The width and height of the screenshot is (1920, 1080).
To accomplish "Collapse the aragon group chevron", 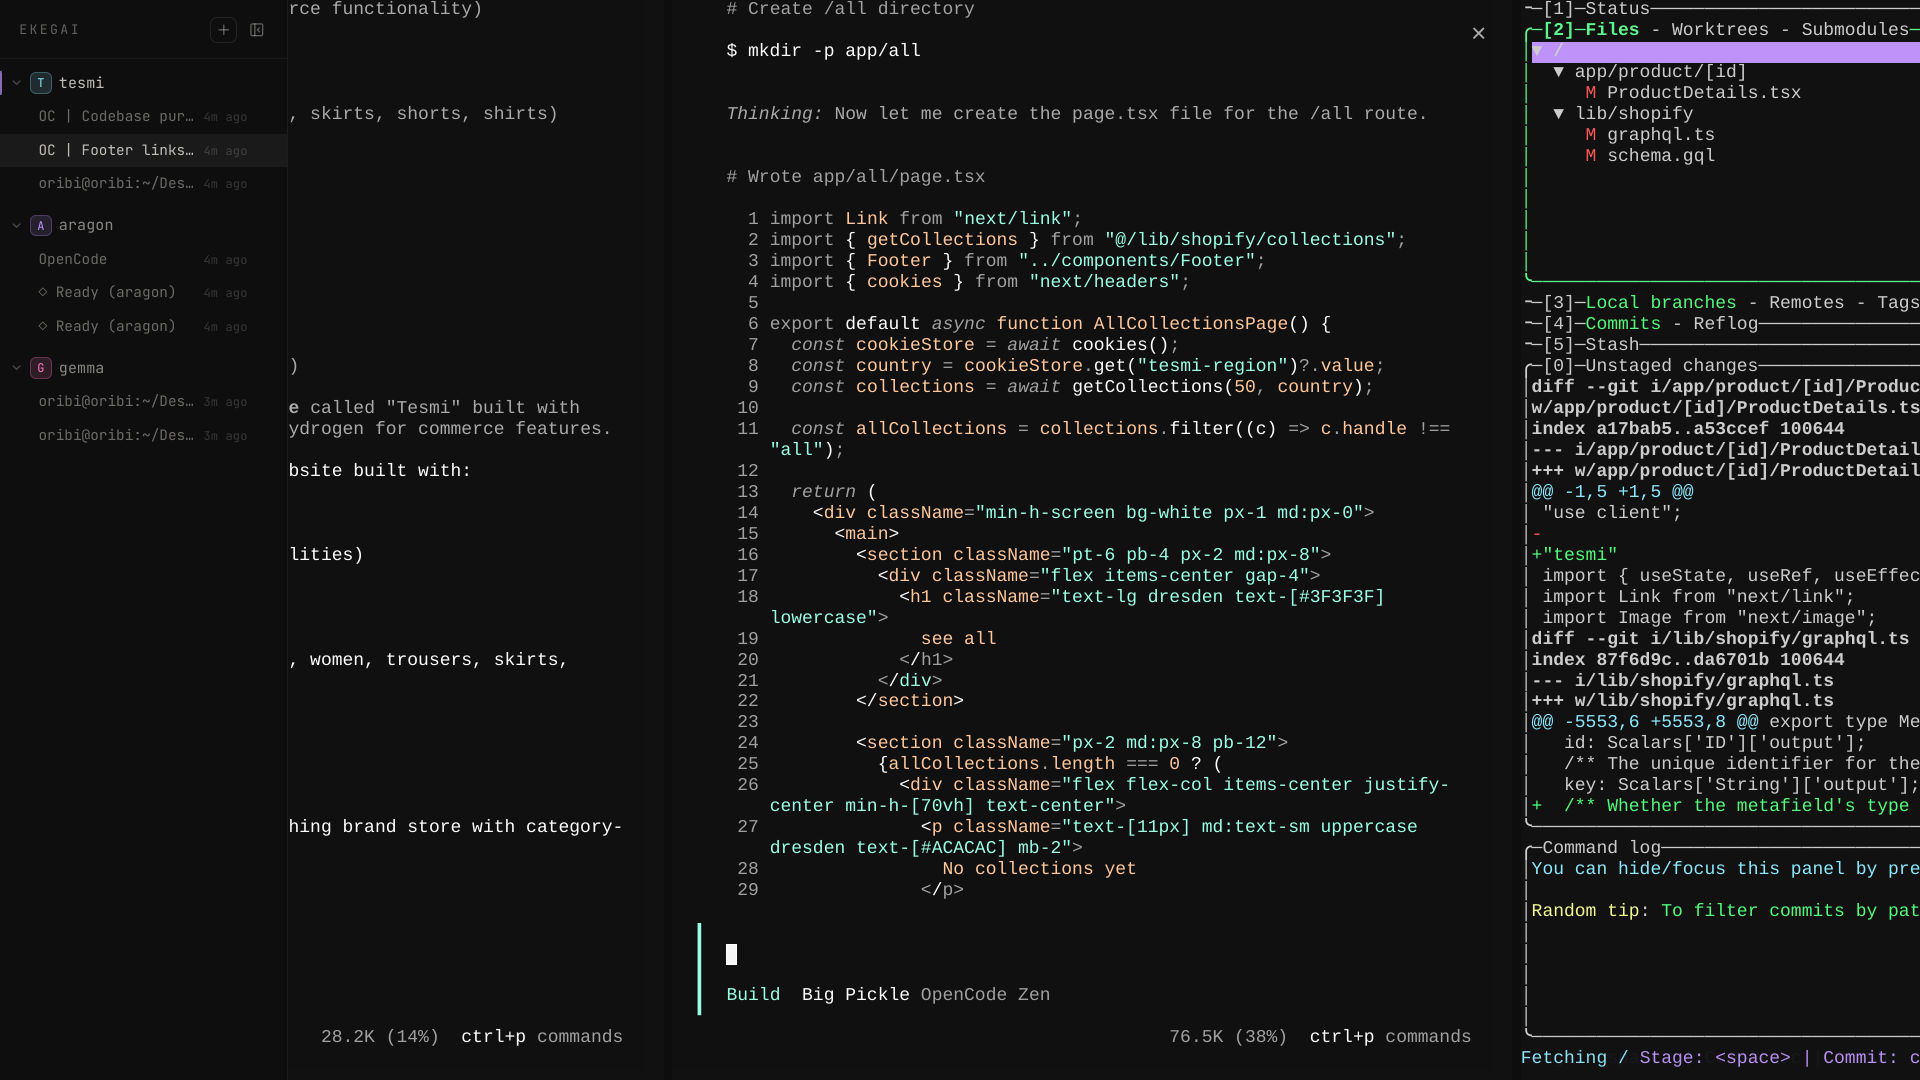I will (16, 225).
